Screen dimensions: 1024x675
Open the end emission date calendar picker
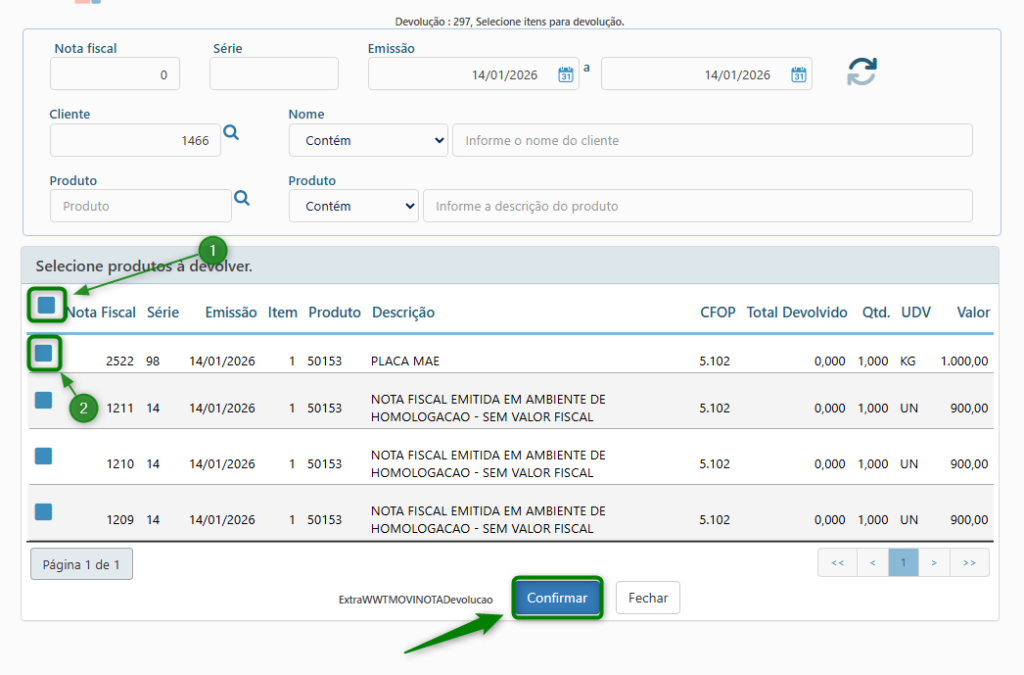click(798, 75)
